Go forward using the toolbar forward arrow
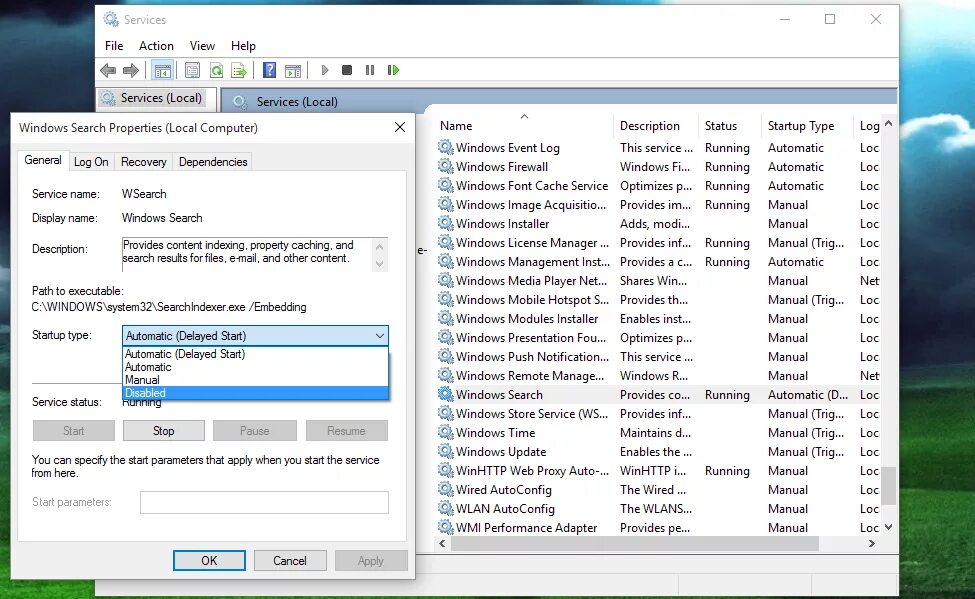Viewport: 975px width, 599px height. (x=131, y=70)
